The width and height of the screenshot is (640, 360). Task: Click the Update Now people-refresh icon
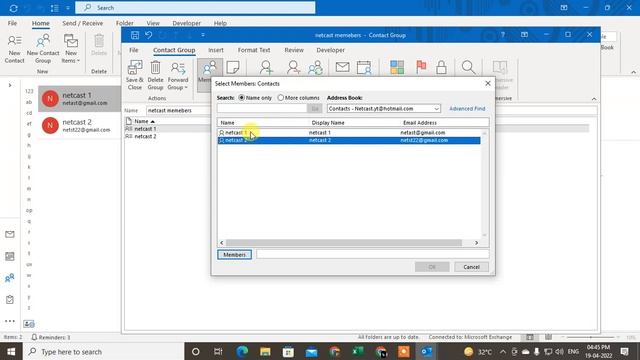pyautogui.click(x=315, y=67)
